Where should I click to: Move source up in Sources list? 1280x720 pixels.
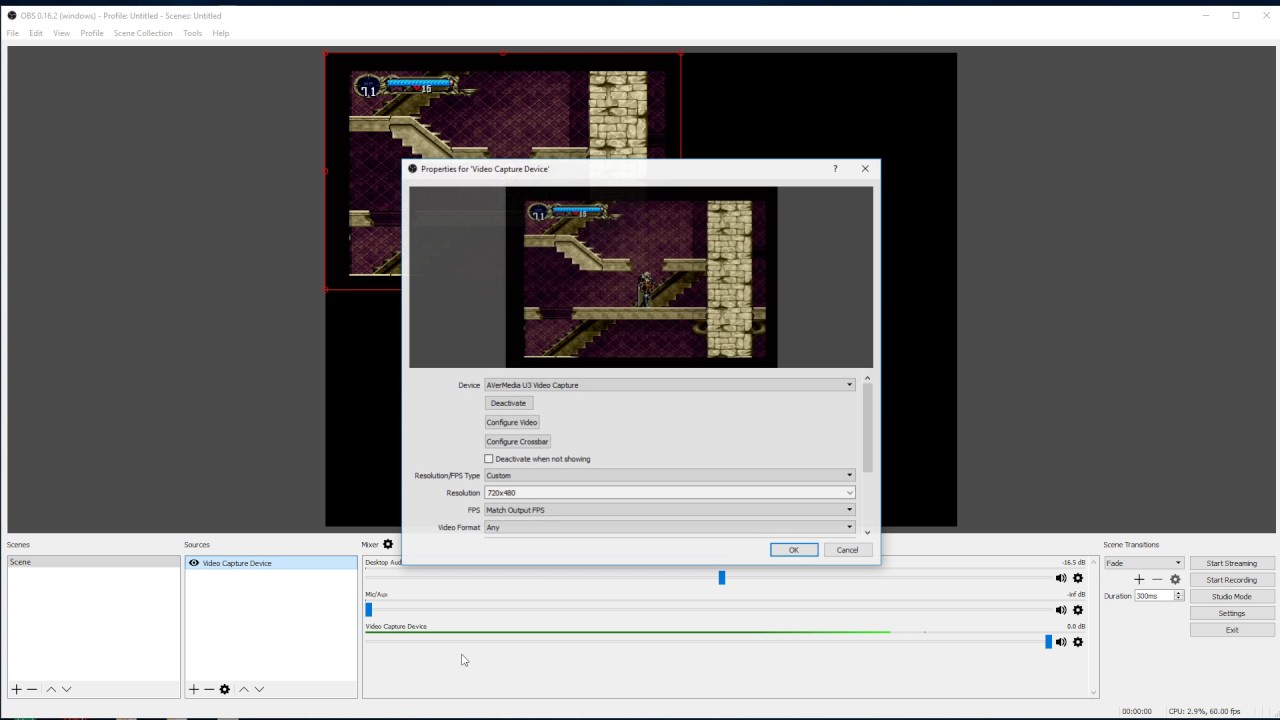click(243, 689)
